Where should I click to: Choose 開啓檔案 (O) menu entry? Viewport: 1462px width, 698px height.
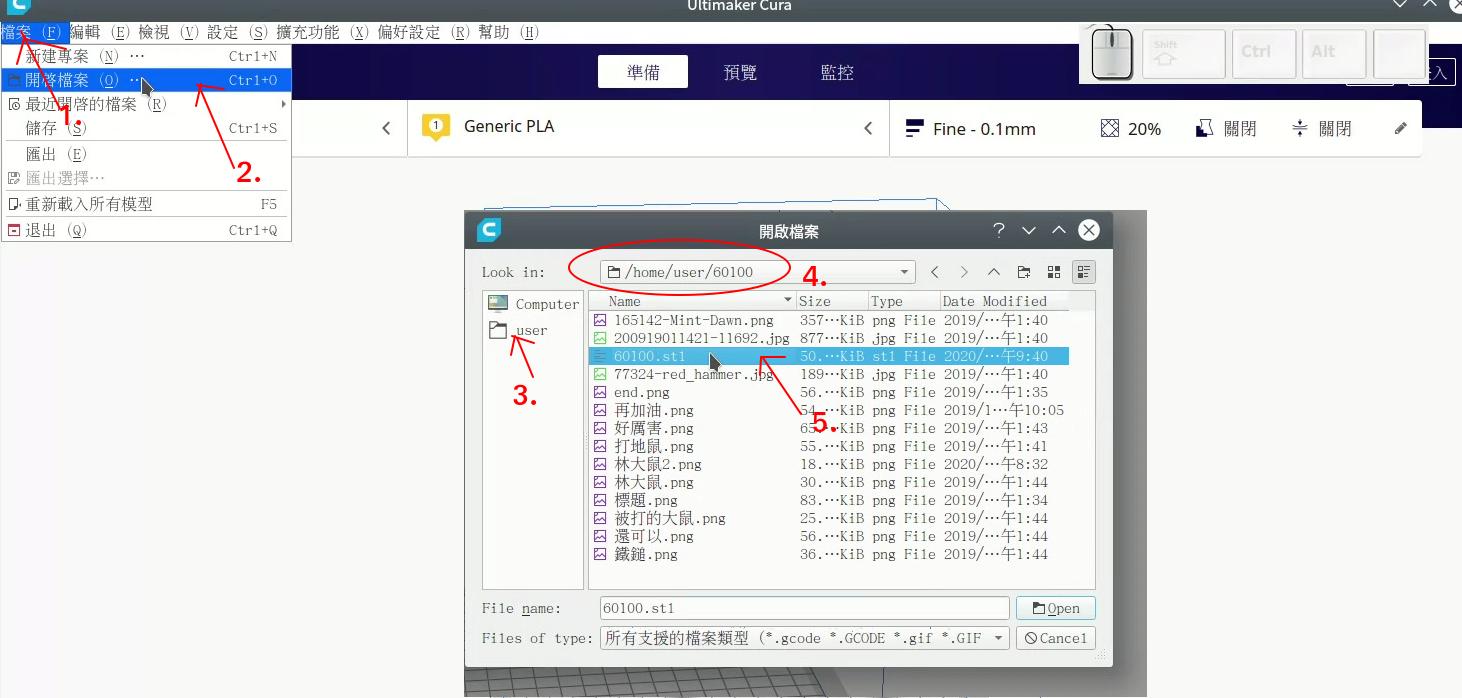pyautogui.click(x=146, y=80)
